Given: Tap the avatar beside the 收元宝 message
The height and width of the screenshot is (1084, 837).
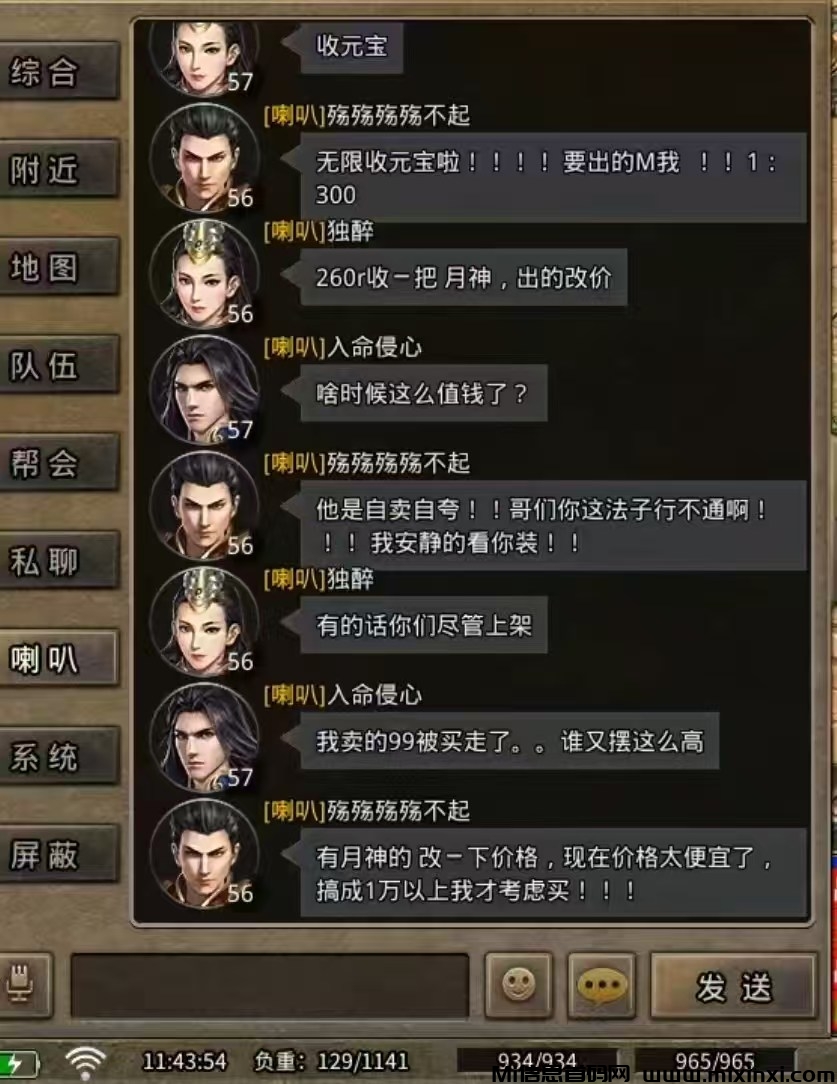Looking at the screenshot, I should 205,57.
